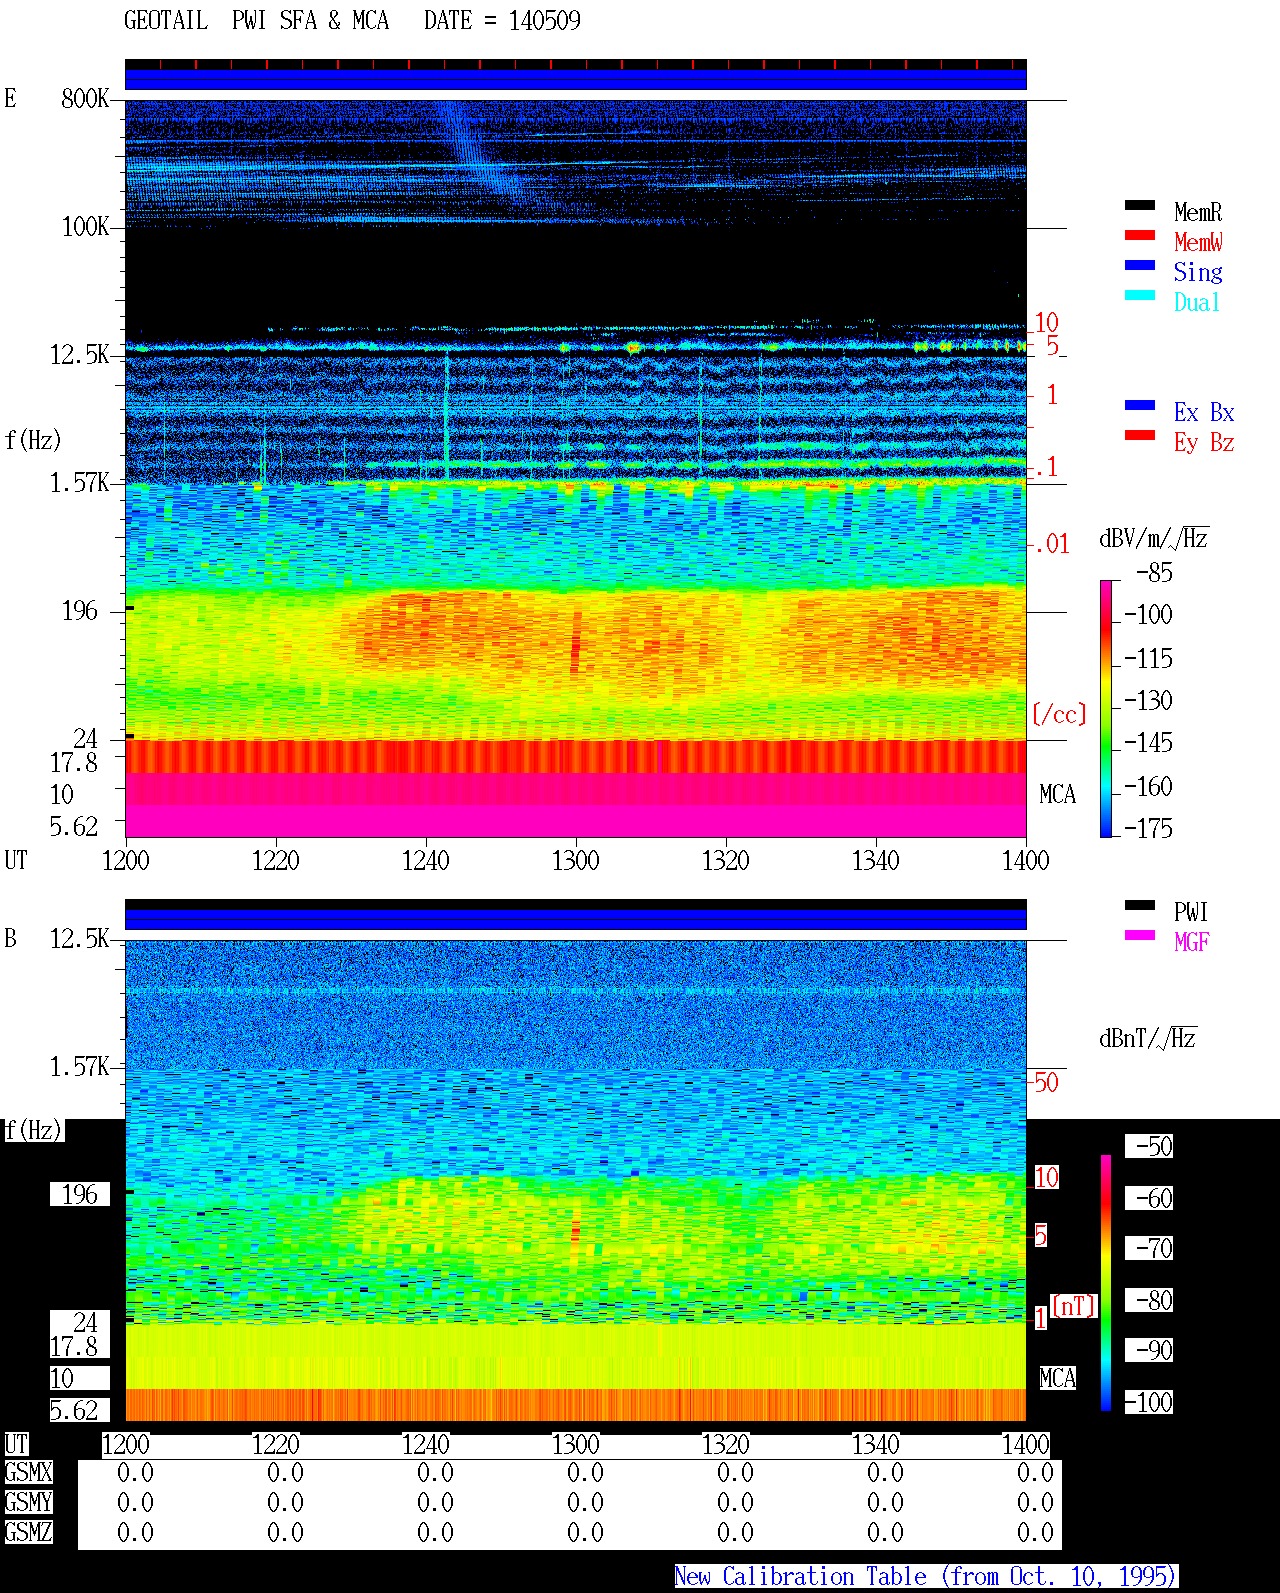Screen dimensions: 1280x1593
Task: Click the 1300 tick under the E-field spectrogram
Action: click(576, 860)
